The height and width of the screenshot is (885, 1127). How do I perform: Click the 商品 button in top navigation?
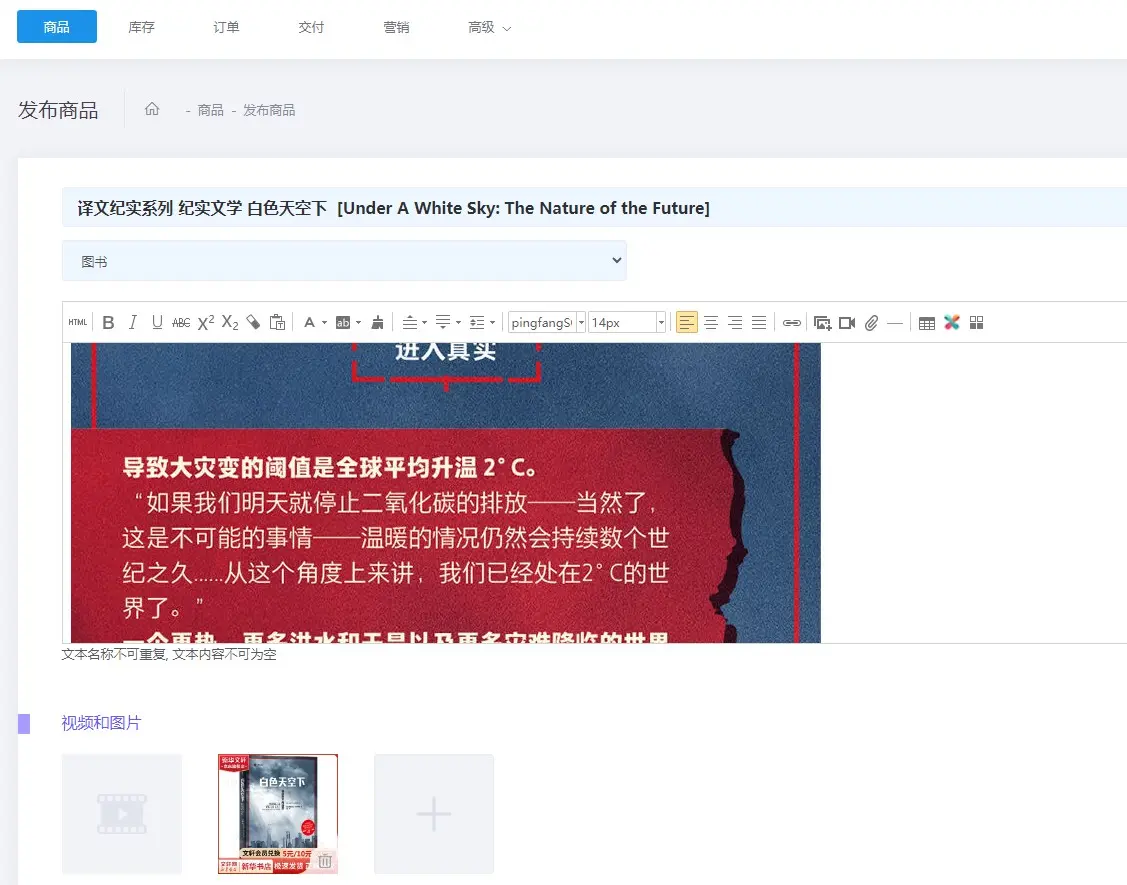pyautogui.click(x=57, y=27)
